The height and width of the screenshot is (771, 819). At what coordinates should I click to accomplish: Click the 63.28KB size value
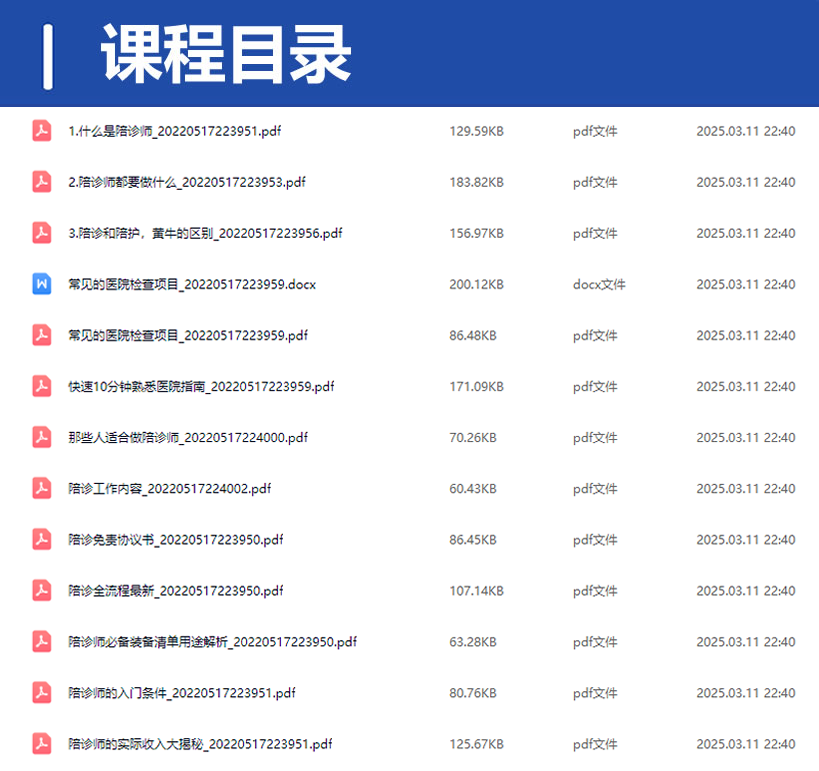473,642
